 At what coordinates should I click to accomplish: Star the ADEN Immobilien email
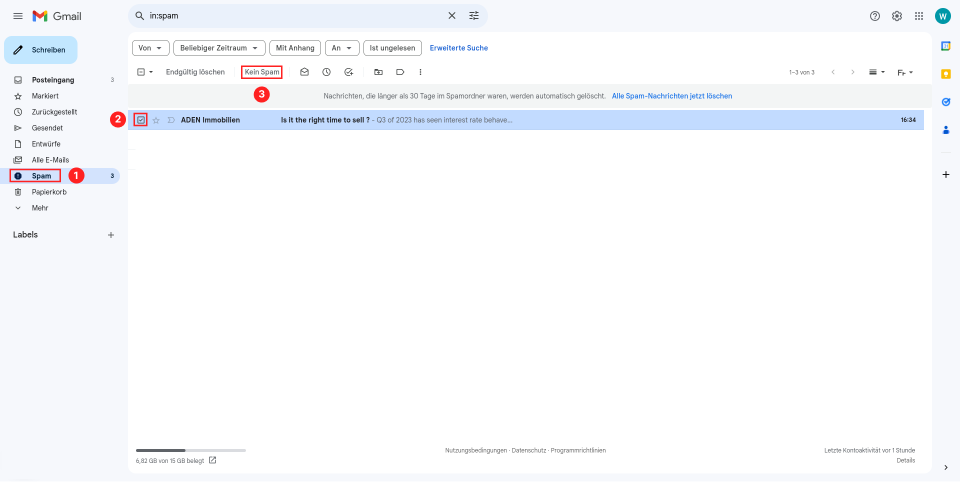pyautogui.click(x=156, y=120)
